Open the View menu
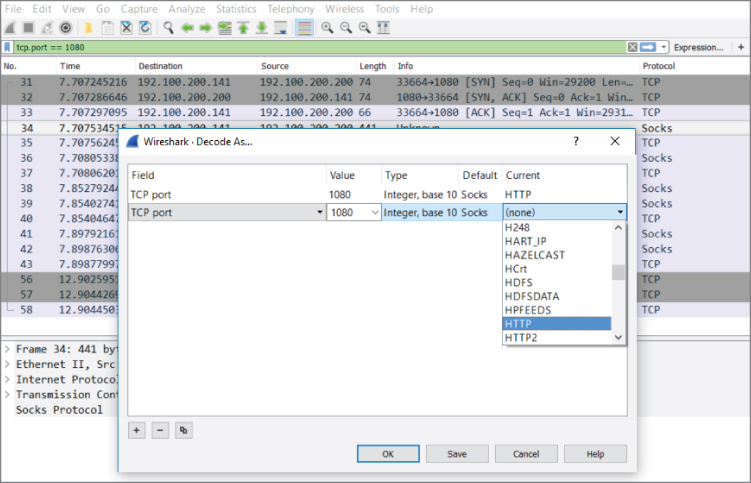 [x=73, y=9]
